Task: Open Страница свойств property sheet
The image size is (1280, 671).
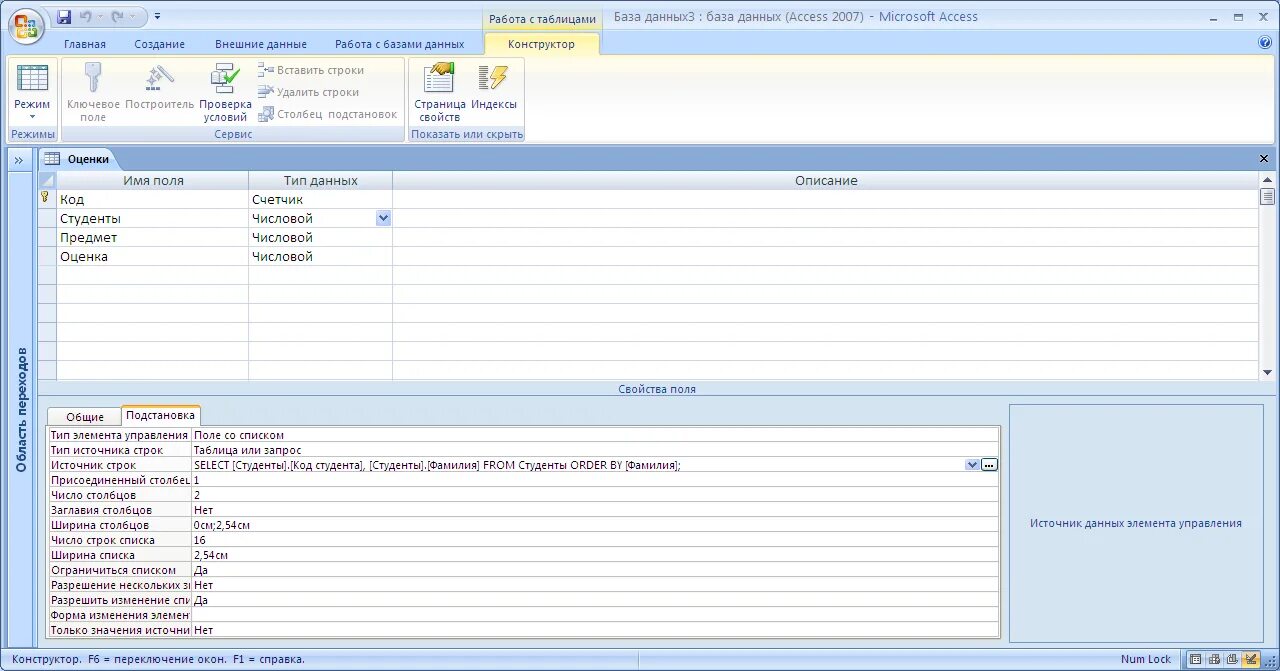Action: tap(440, 92)
